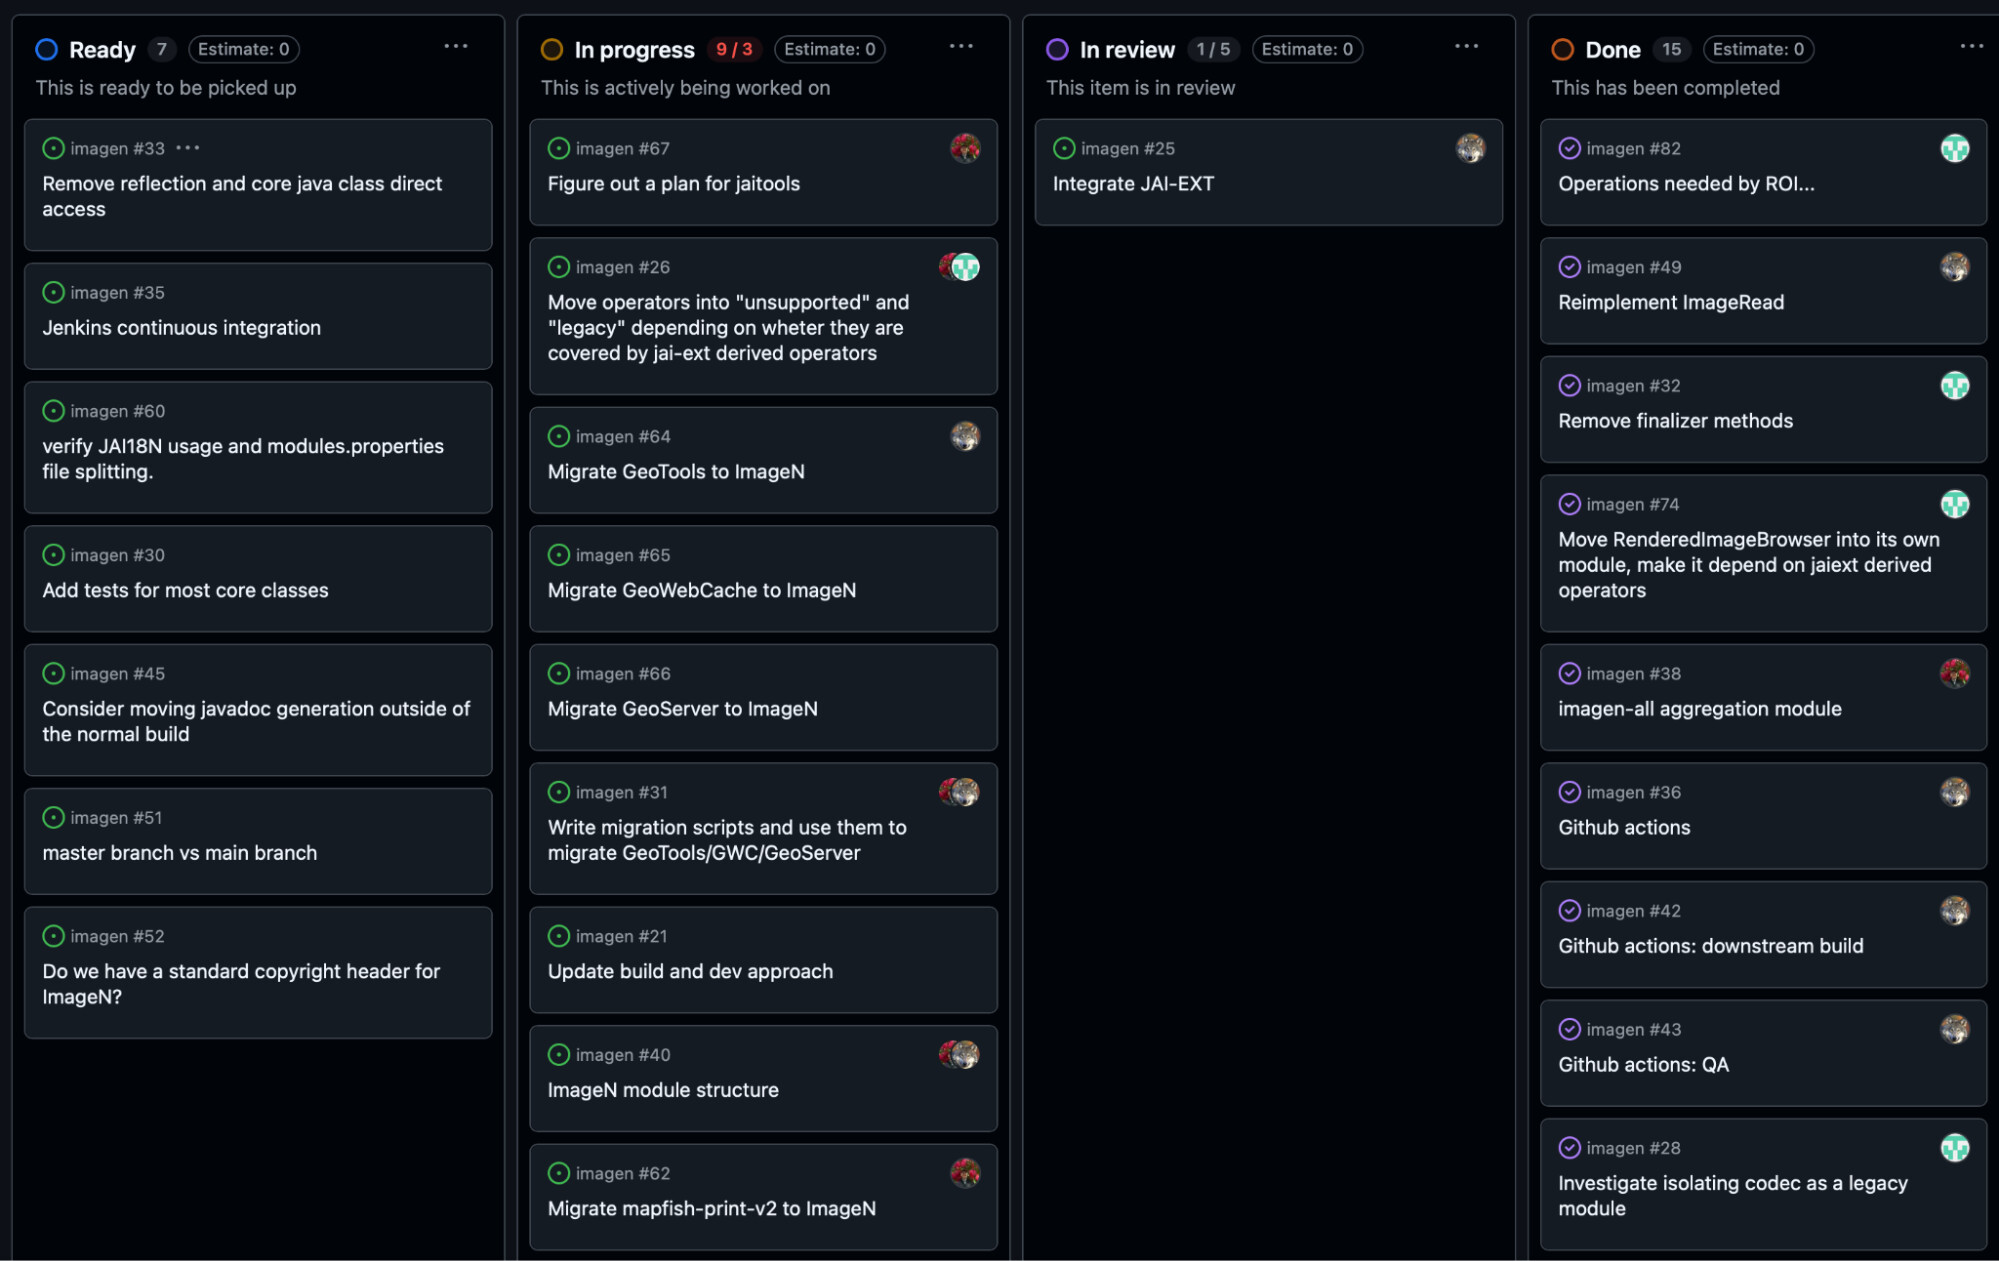The height and width of the screenshot is (1262, 1999).
Task: Click assignee avatar on imagen #25 card
Action: pyautogui.click(x=1470, y=148)
